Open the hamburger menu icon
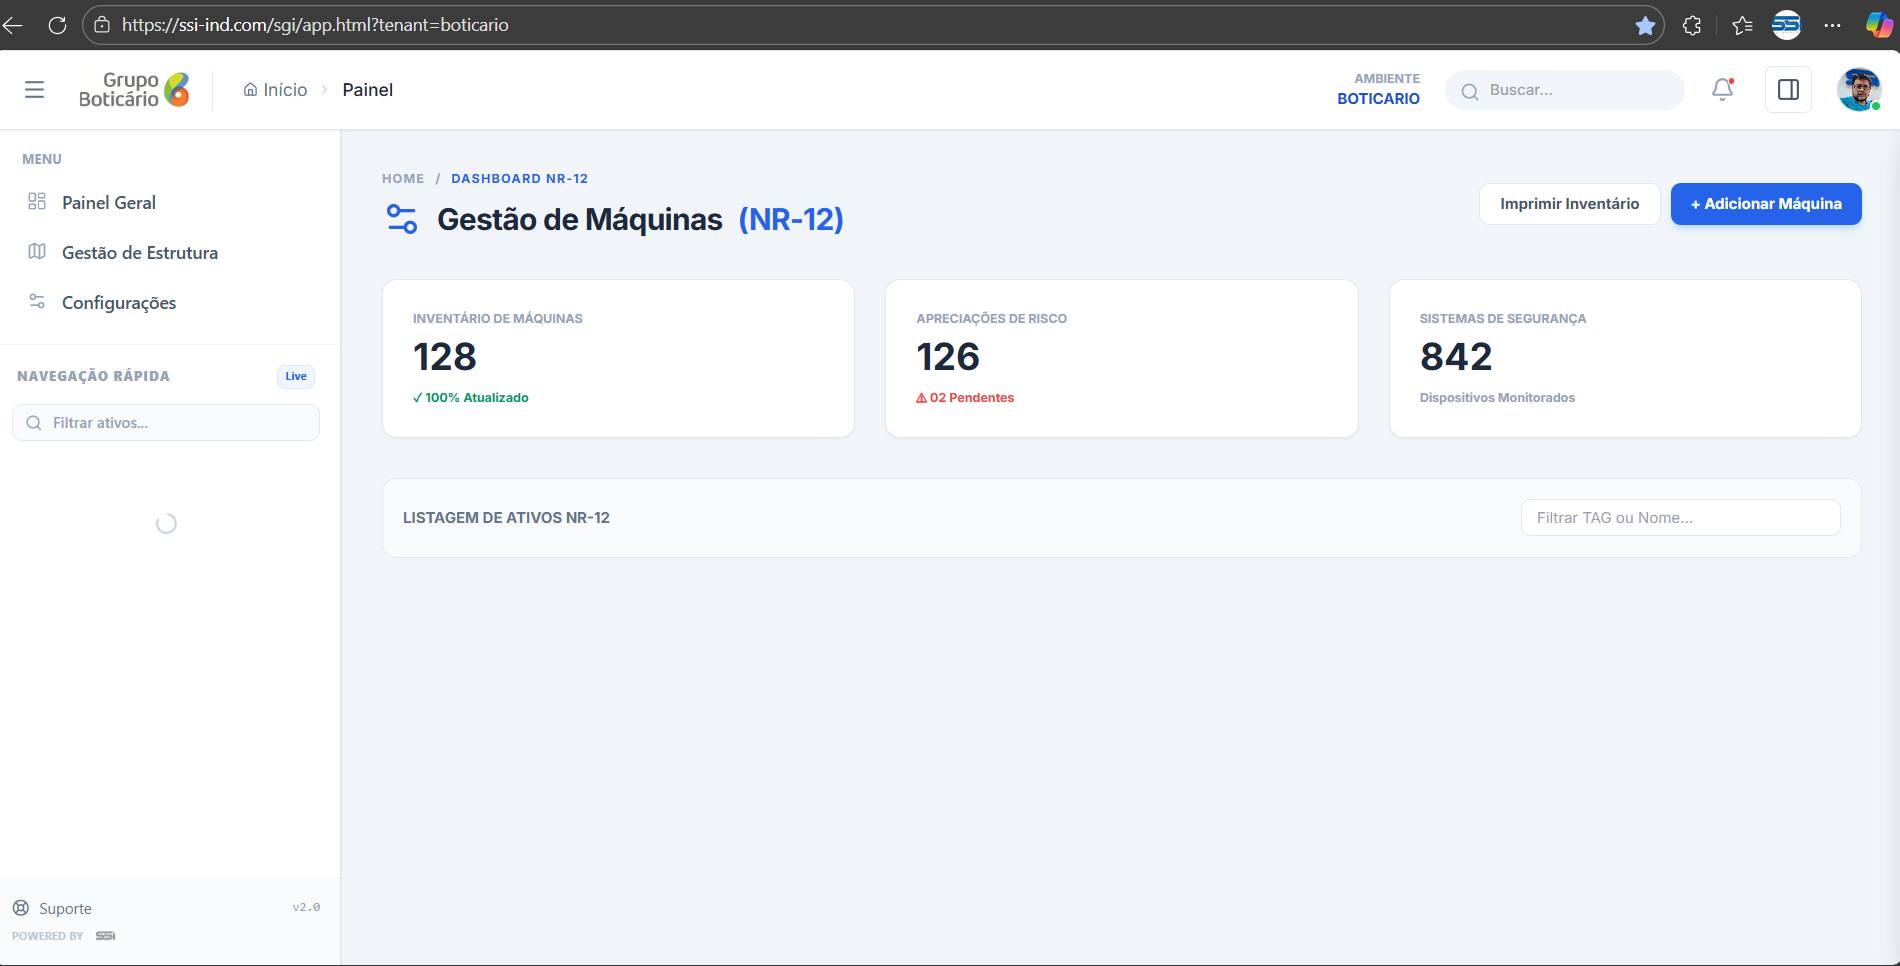Image resolution: width=1900 pixels, height=966 pixels. pos(34,90)
